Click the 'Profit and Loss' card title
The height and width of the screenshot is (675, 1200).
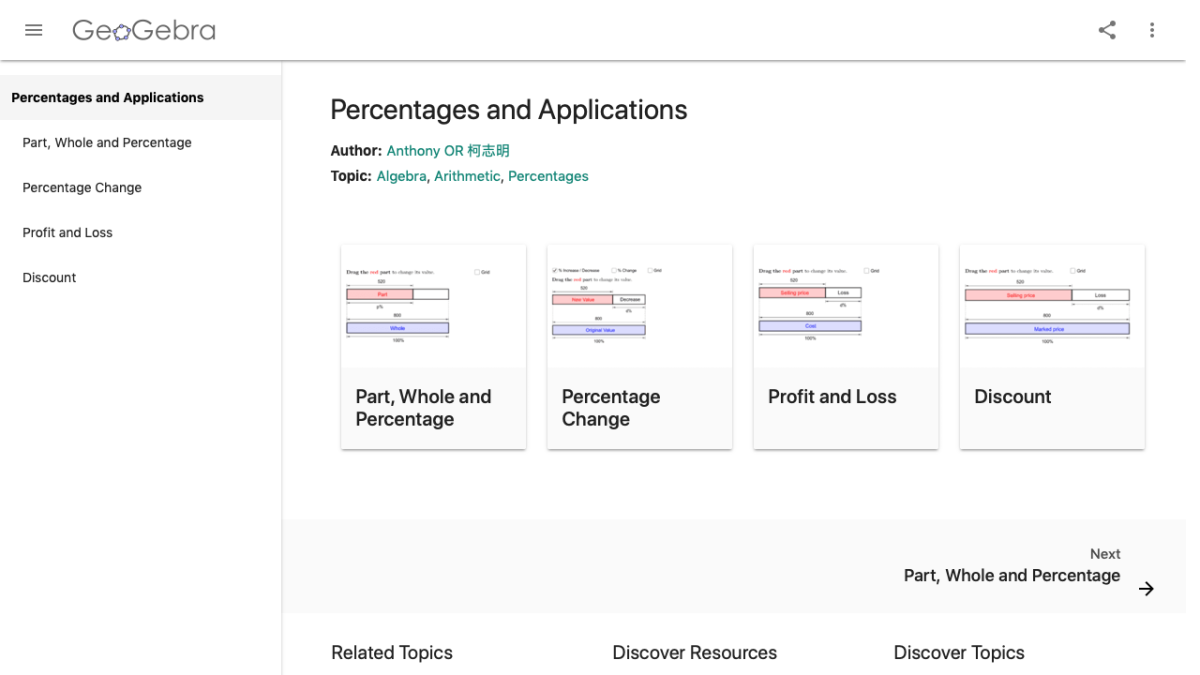(832, 397)
